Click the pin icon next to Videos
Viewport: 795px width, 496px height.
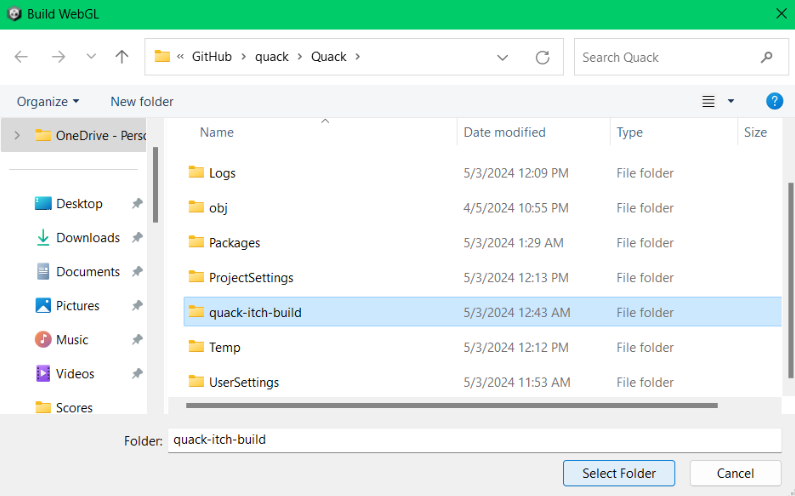(x=137, y=373)
